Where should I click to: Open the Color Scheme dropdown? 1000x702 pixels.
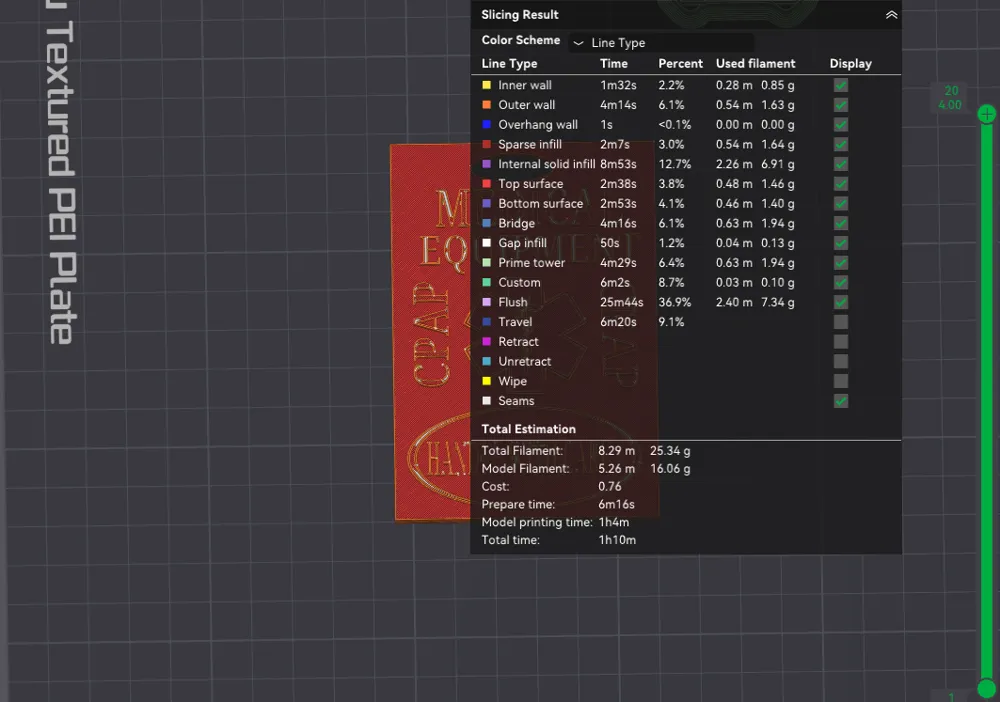[x=661, y=43]
